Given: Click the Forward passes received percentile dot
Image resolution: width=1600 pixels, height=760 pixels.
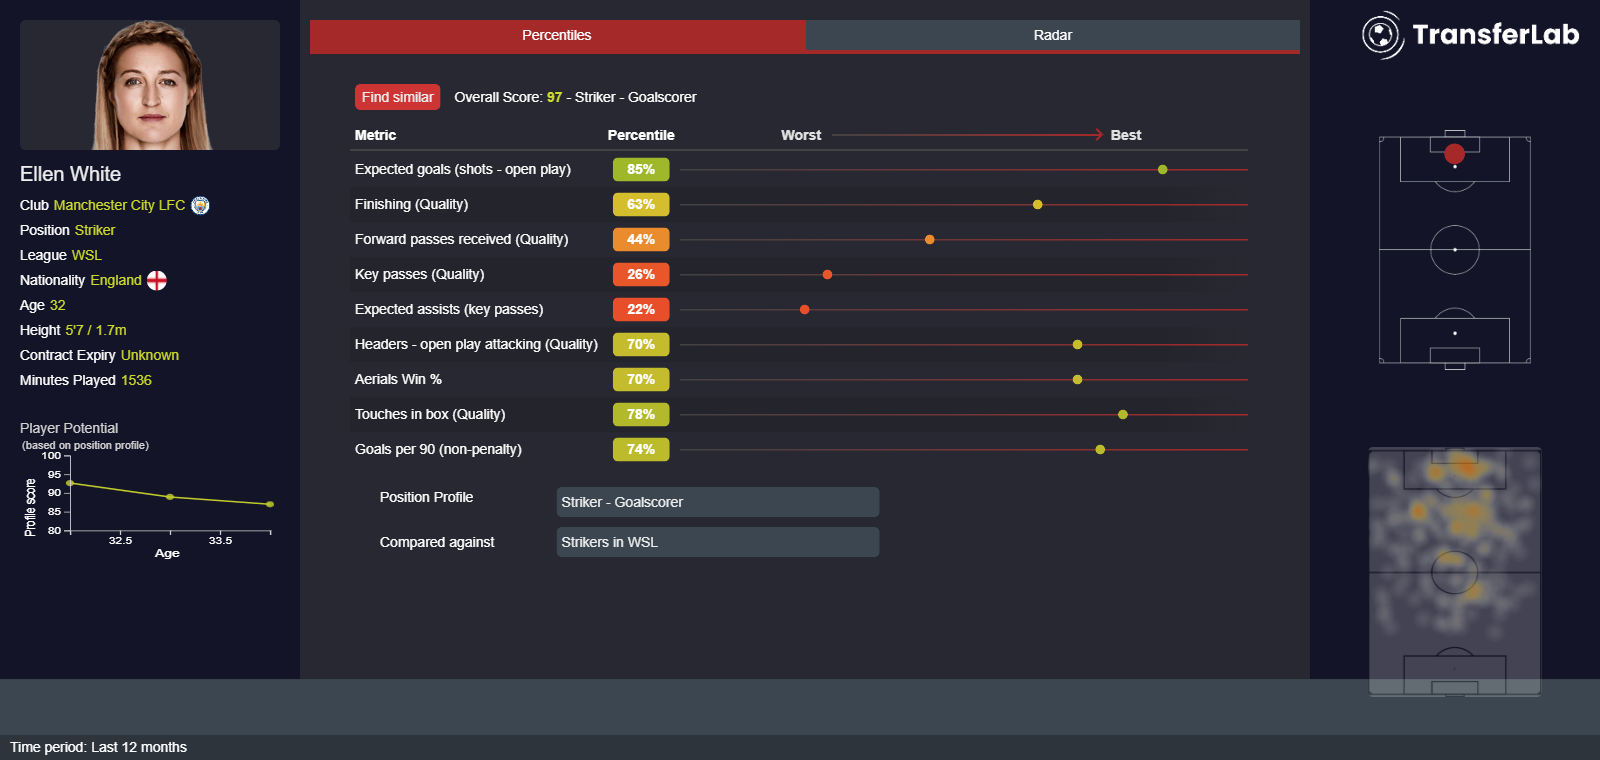Looking at the screenshot, I should pyautogui.click(x=929, y=240).
